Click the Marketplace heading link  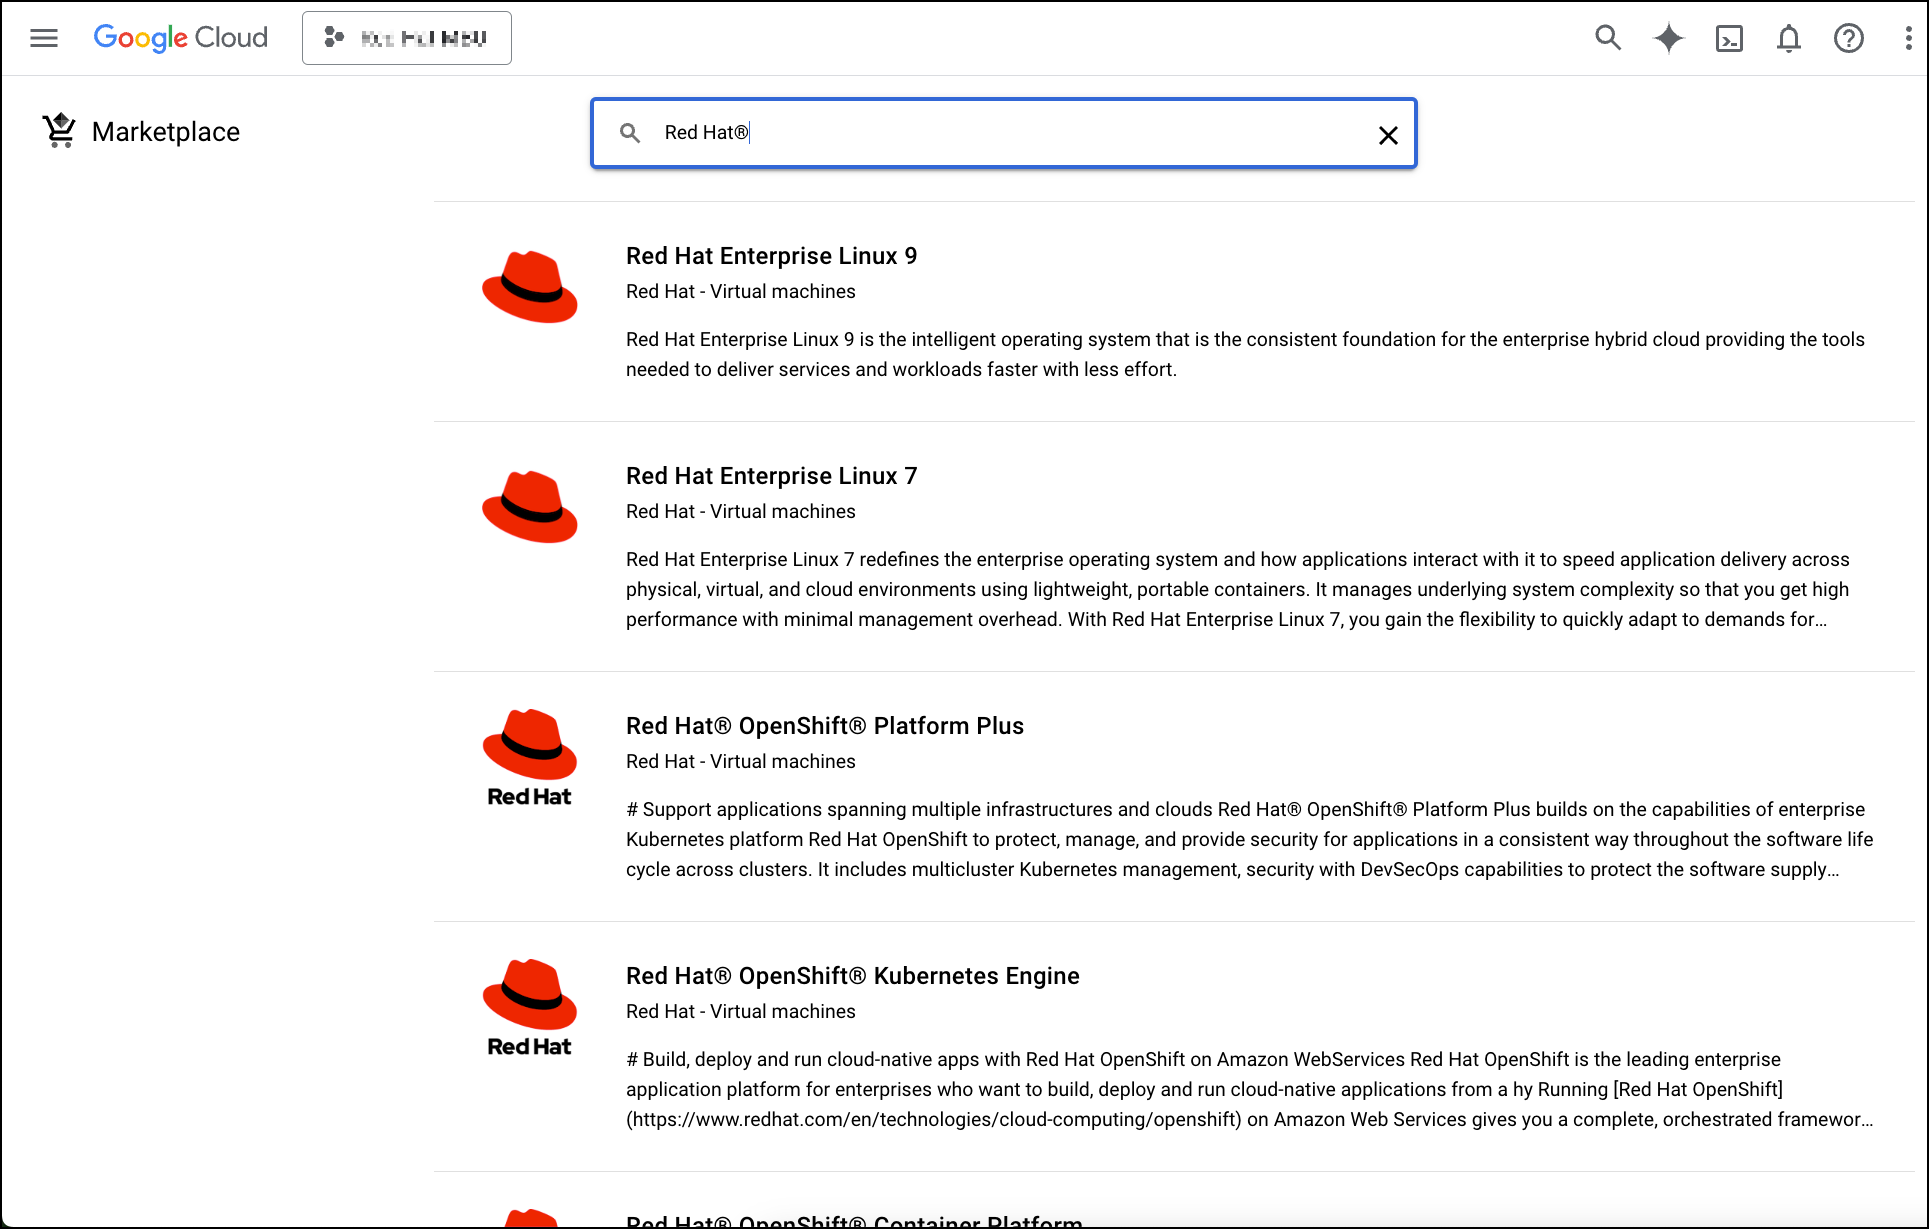(166, 132)
